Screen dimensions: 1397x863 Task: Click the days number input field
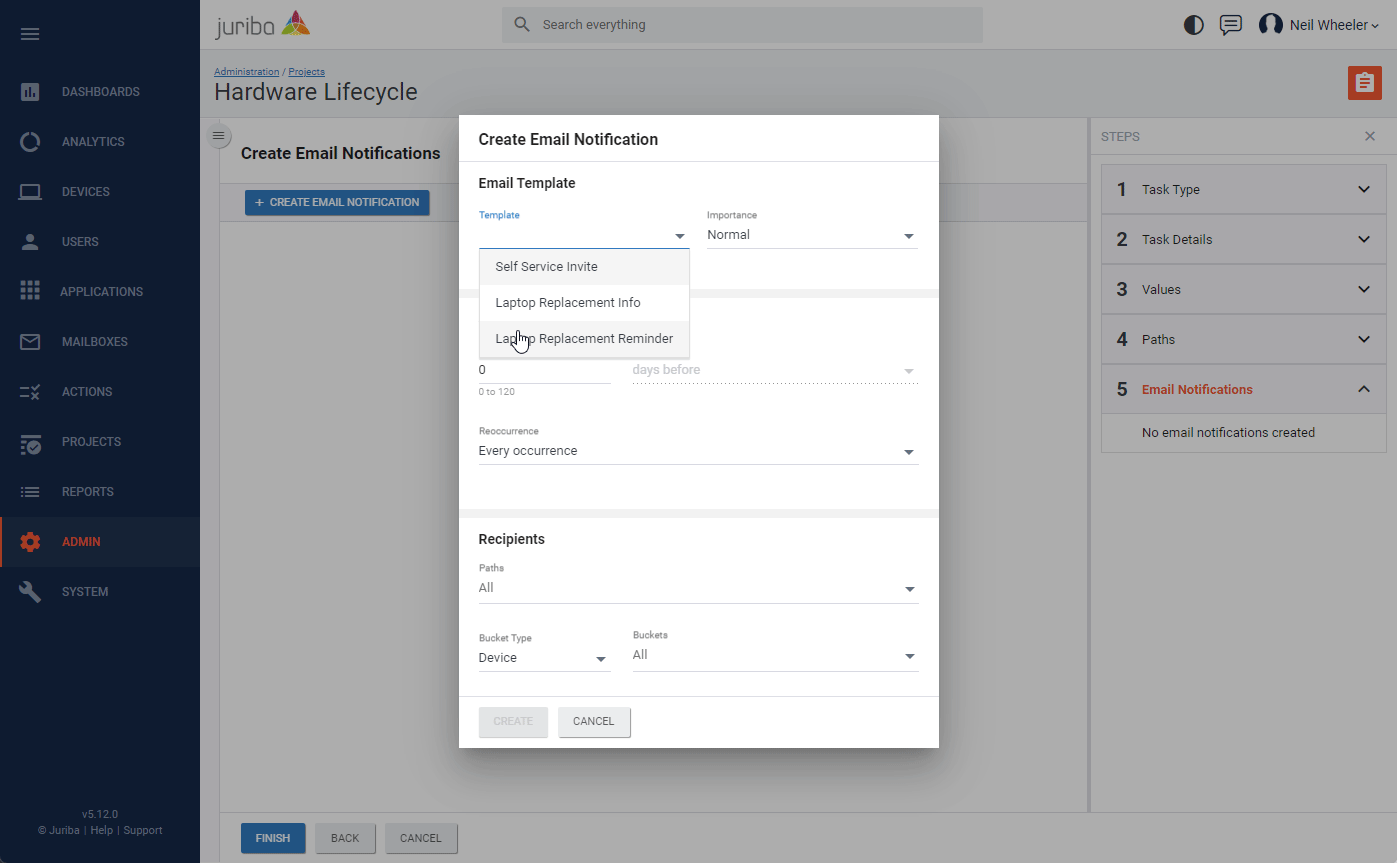click(544, 370)
